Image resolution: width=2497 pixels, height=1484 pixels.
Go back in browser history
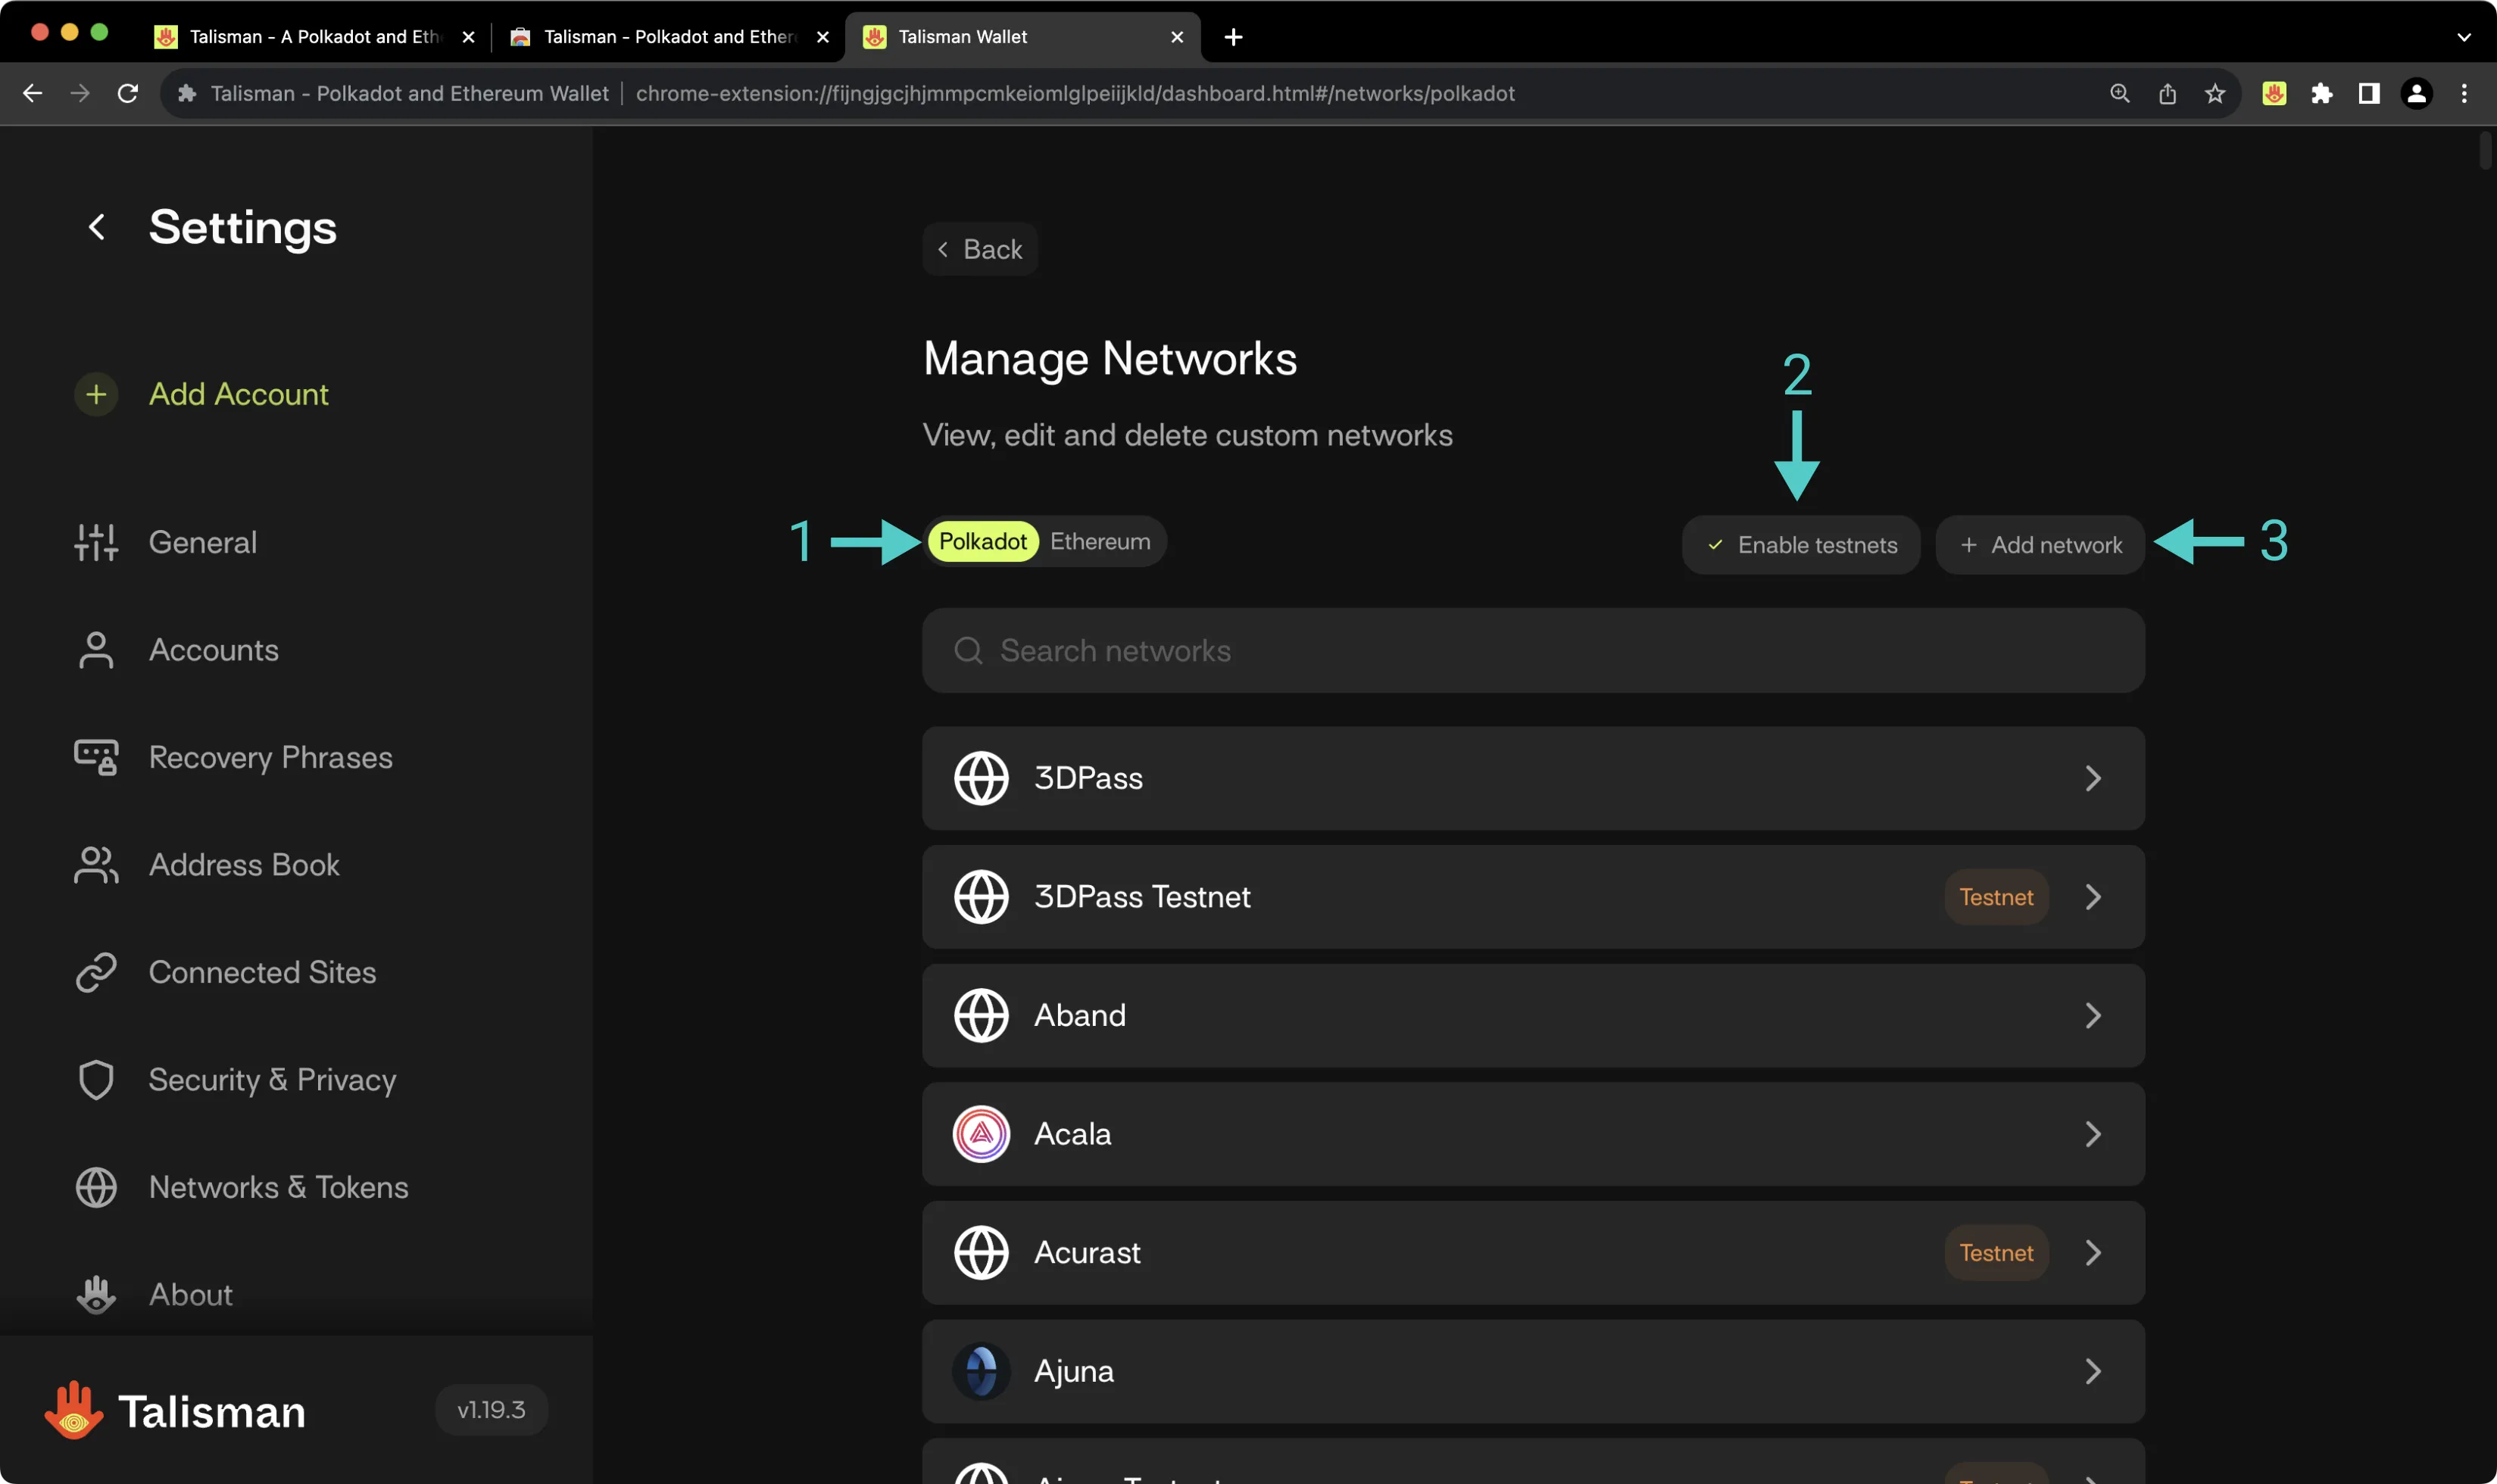(x=33, y=93)
